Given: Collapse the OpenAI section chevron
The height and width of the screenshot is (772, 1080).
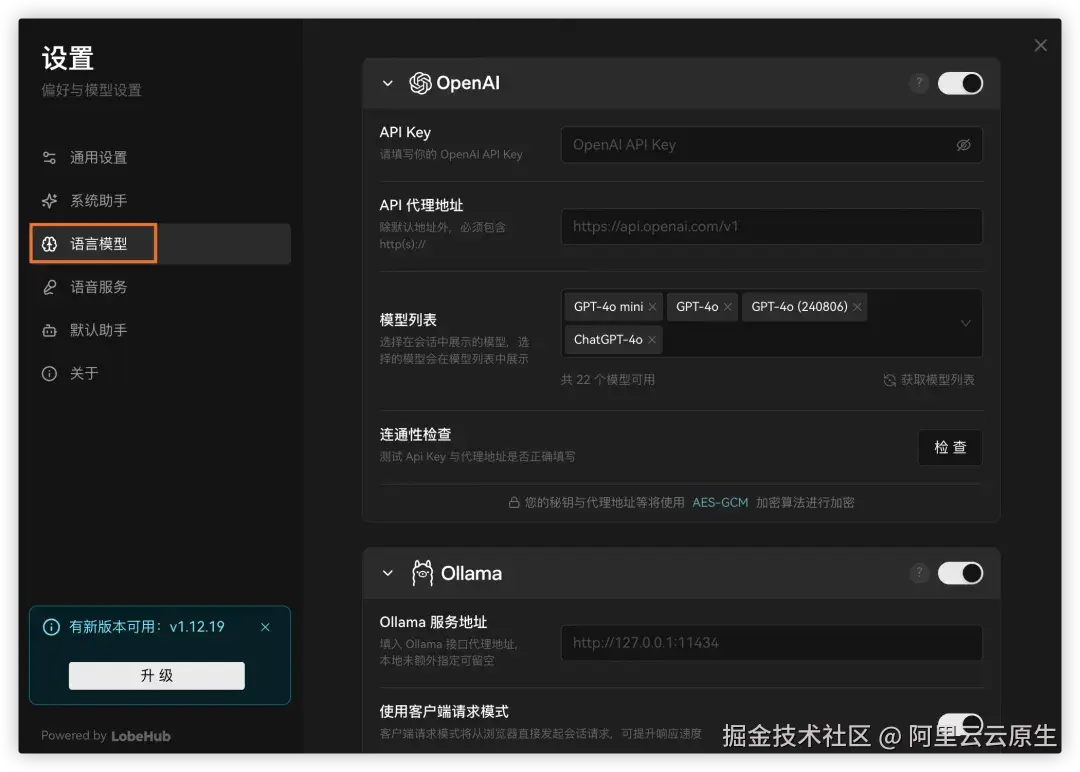Looking at the screenshot, I should 388,83.
